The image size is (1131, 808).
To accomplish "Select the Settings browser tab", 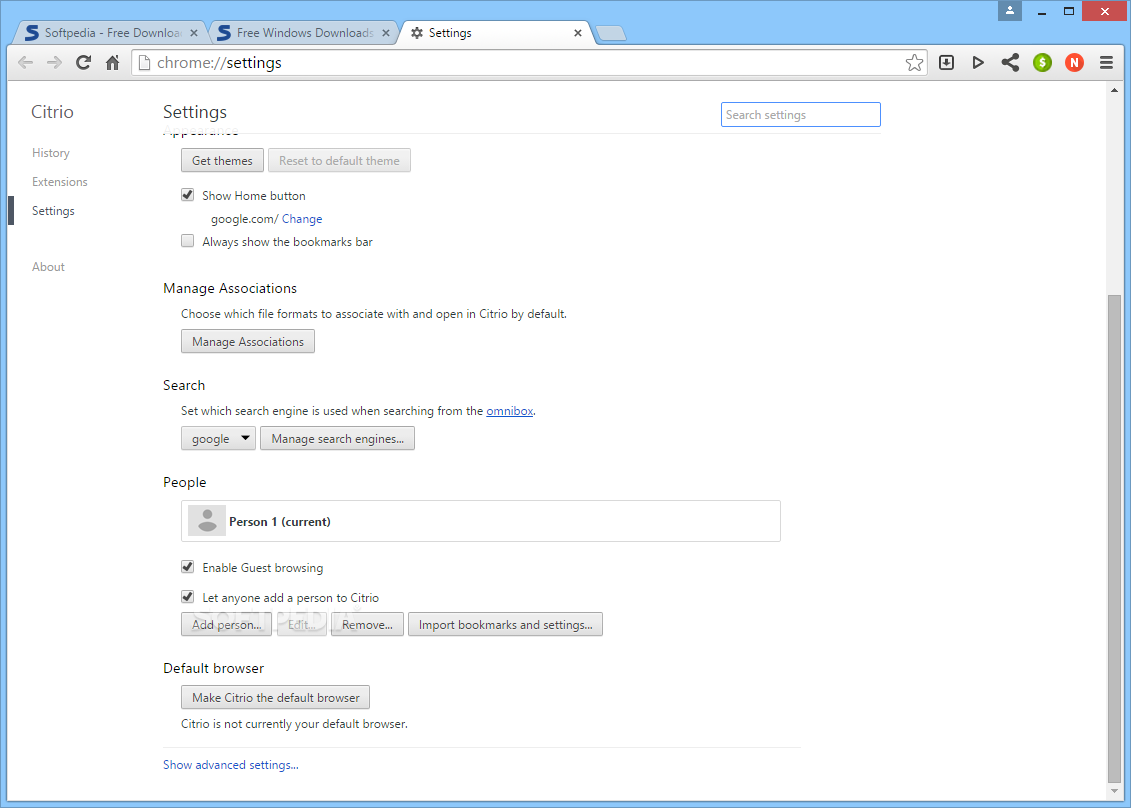I will [x=495, y=33].
